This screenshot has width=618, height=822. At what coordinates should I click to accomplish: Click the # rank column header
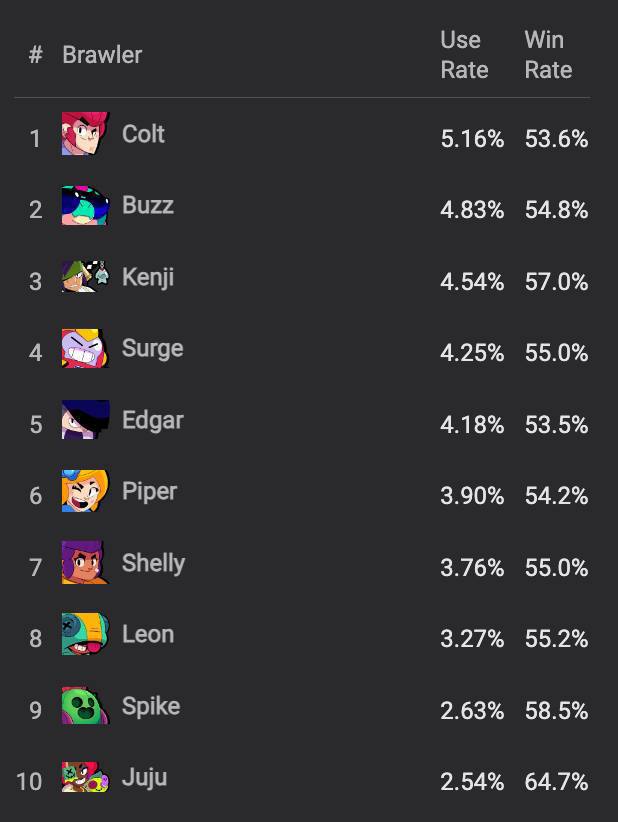click(36, 55)
